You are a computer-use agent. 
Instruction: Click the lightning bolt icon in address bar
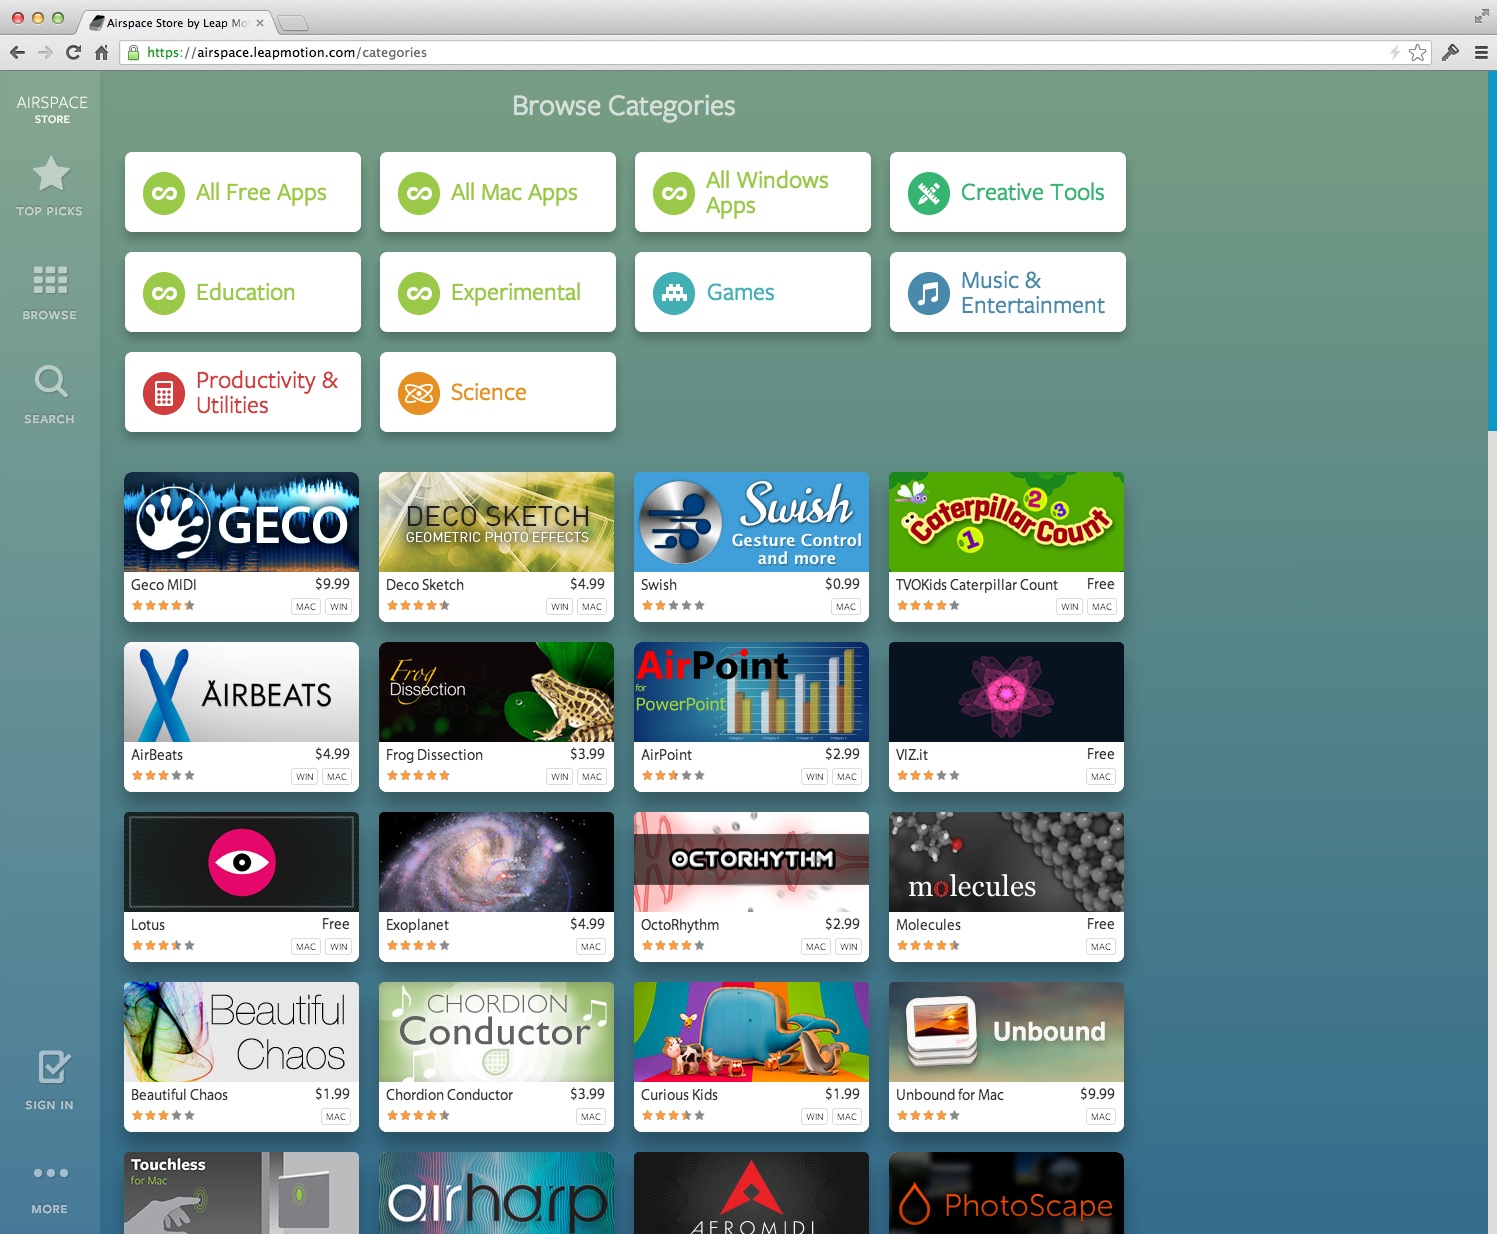click(1395, 52)
